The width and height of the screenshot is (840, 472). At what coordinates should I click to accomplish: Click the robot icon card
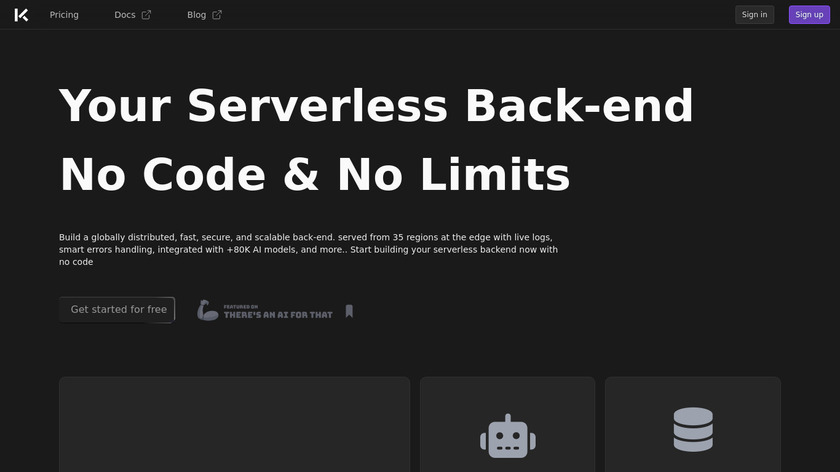click(507, 424)
